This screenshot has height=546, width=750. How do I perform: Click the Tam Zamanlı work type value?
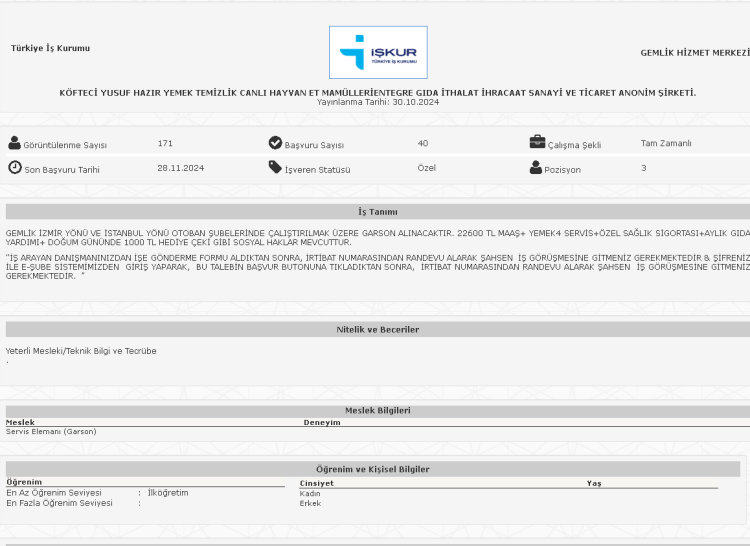click(x=666, y=143)
